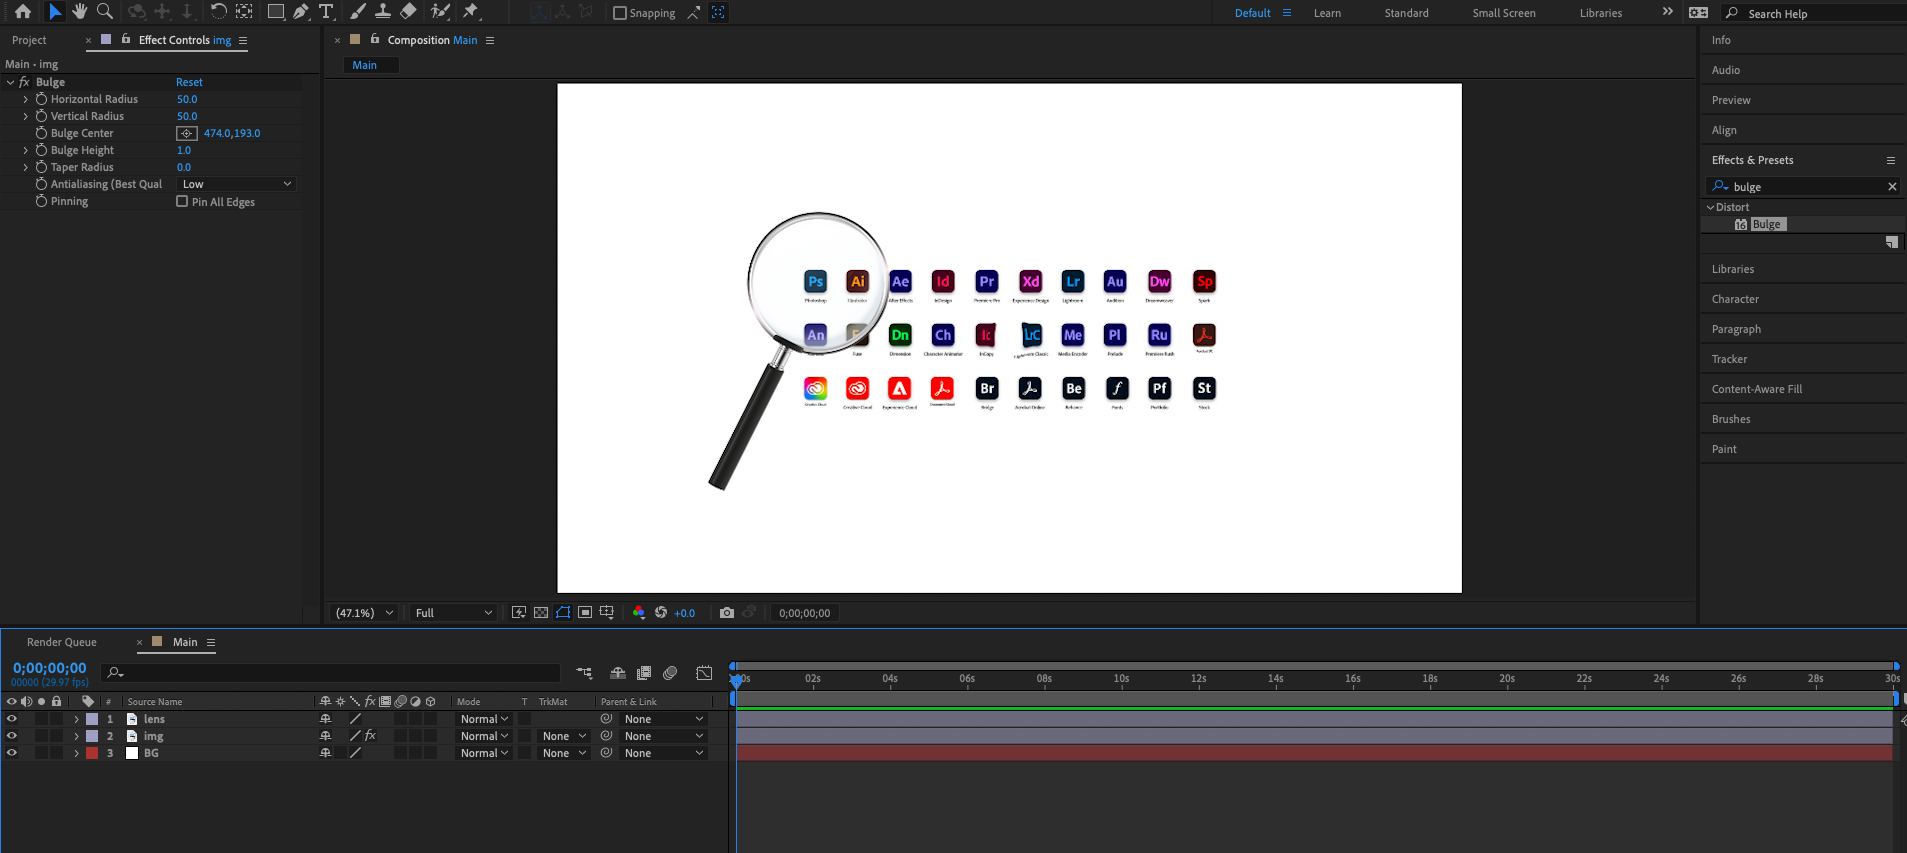Select the Type tool

point(326,12)
